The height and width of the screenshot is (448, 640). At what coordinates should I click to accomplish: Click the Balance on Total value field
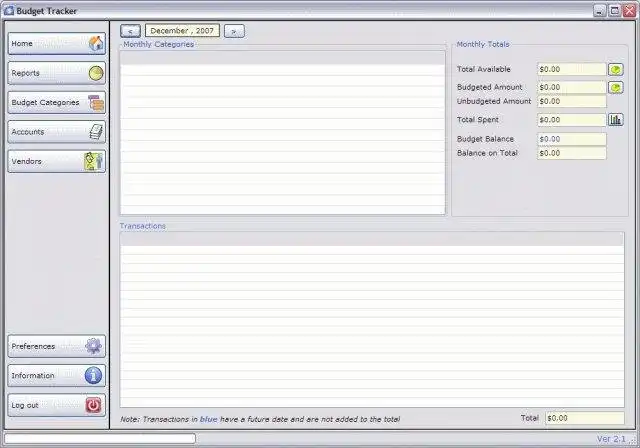571,153
